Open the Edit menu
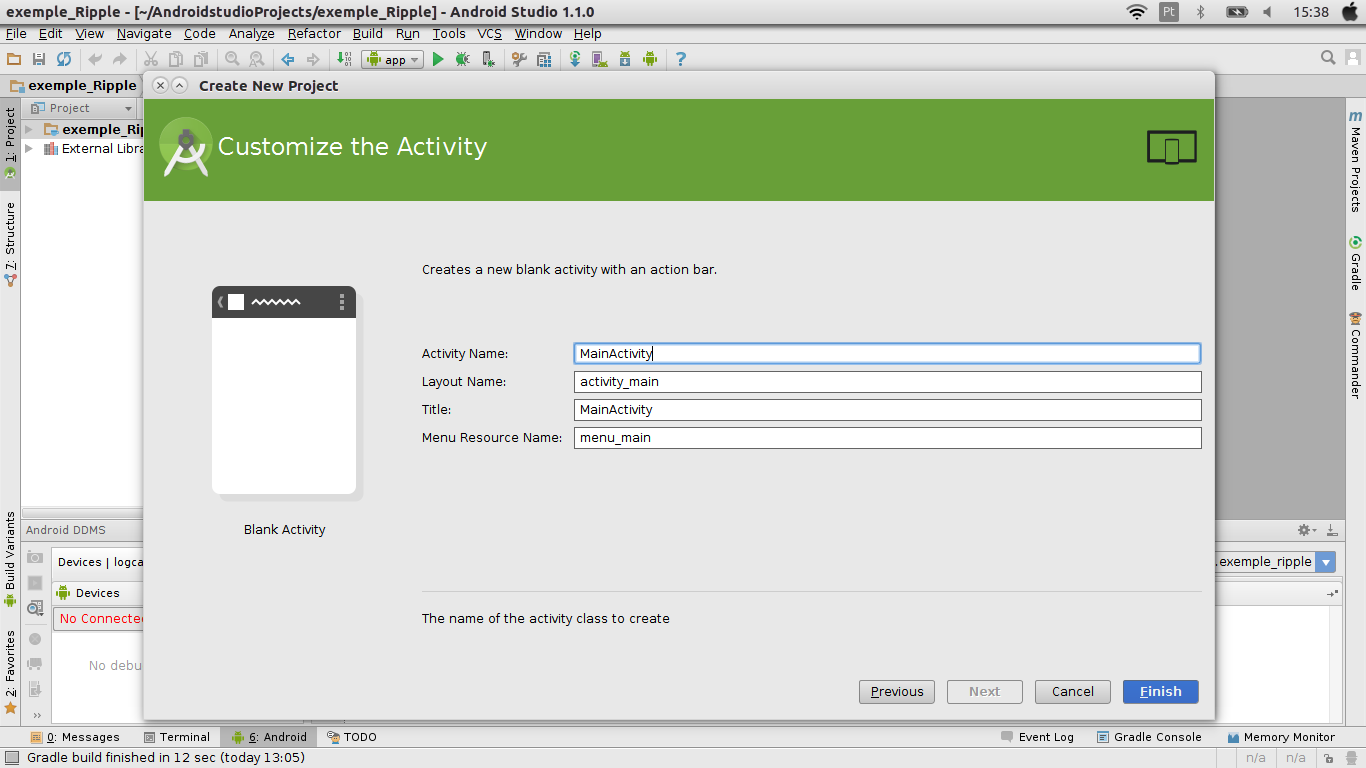 (51, 33)
